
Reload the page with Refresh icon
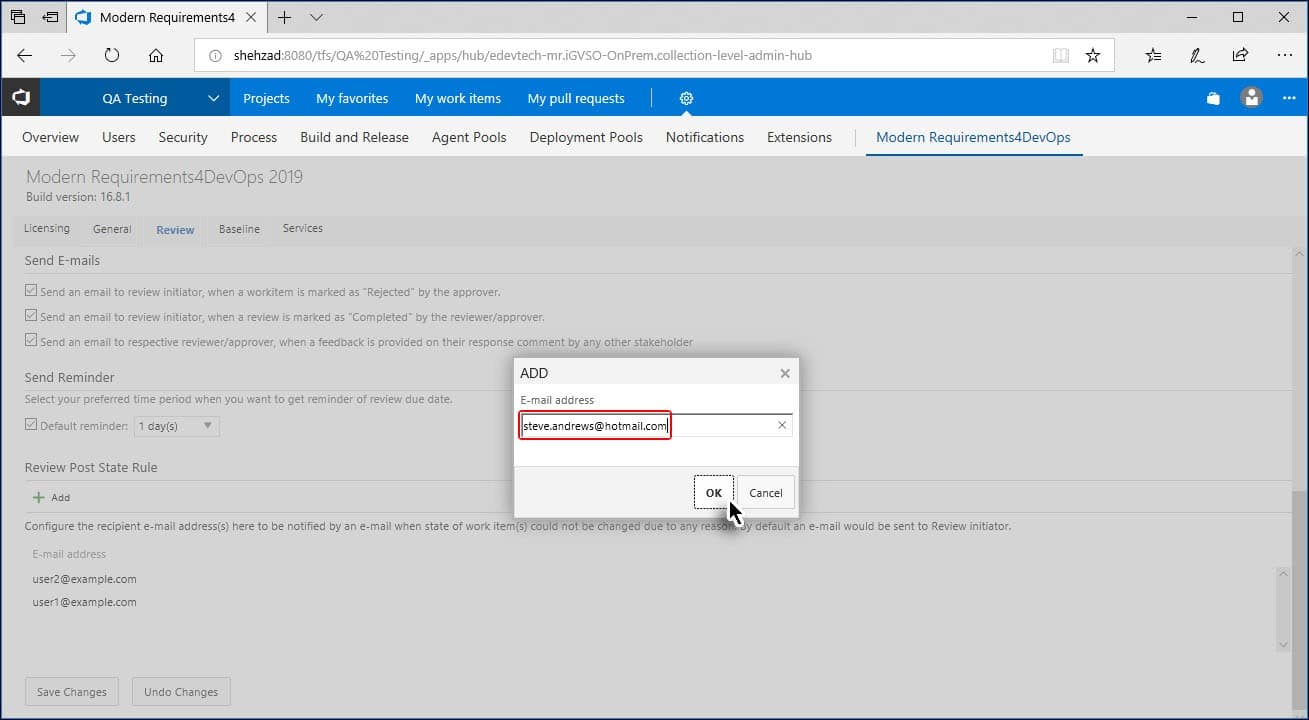(112, 56)
